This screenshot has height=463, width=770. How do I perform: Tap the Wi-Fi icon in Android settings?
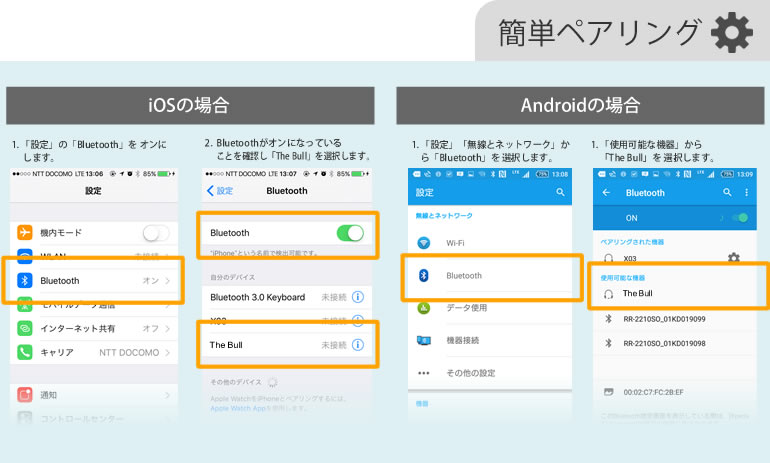[423, 243]
